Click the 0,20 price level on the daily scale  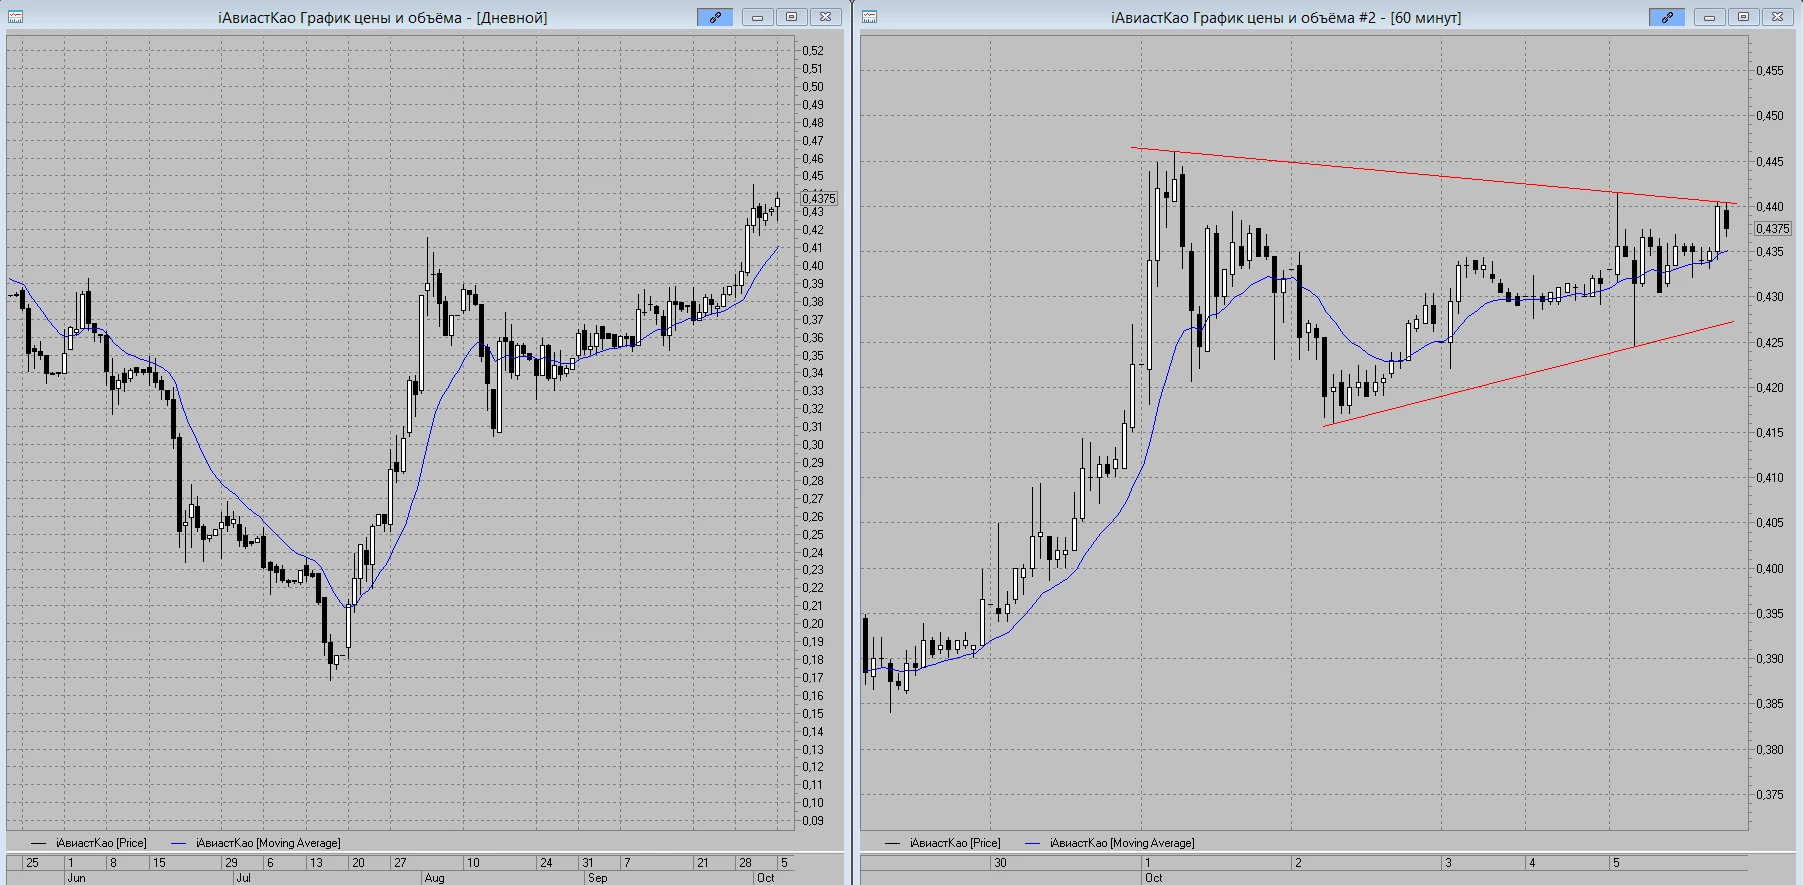click(813, 624)
